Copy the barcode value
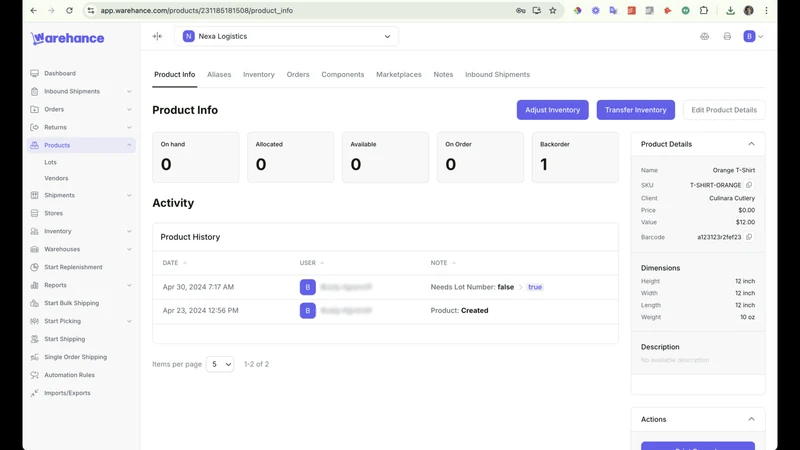The height and width of the screenshot is (450, 800). click(749, 237)
